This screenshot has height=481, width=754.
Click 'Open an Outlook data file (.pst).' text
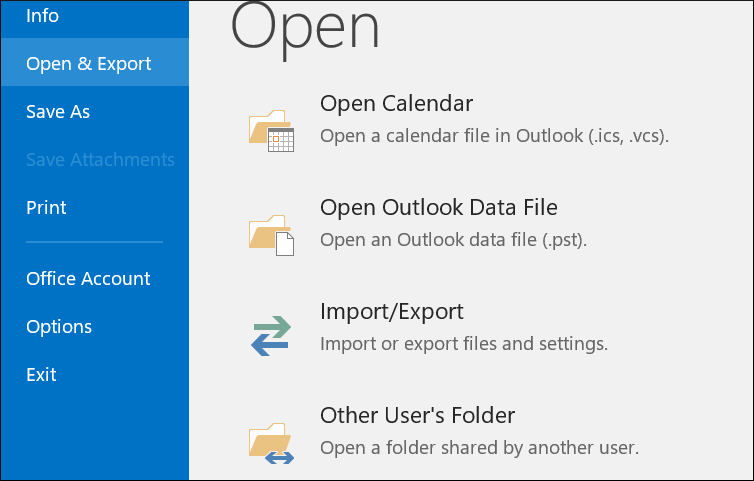pos(453,240)
